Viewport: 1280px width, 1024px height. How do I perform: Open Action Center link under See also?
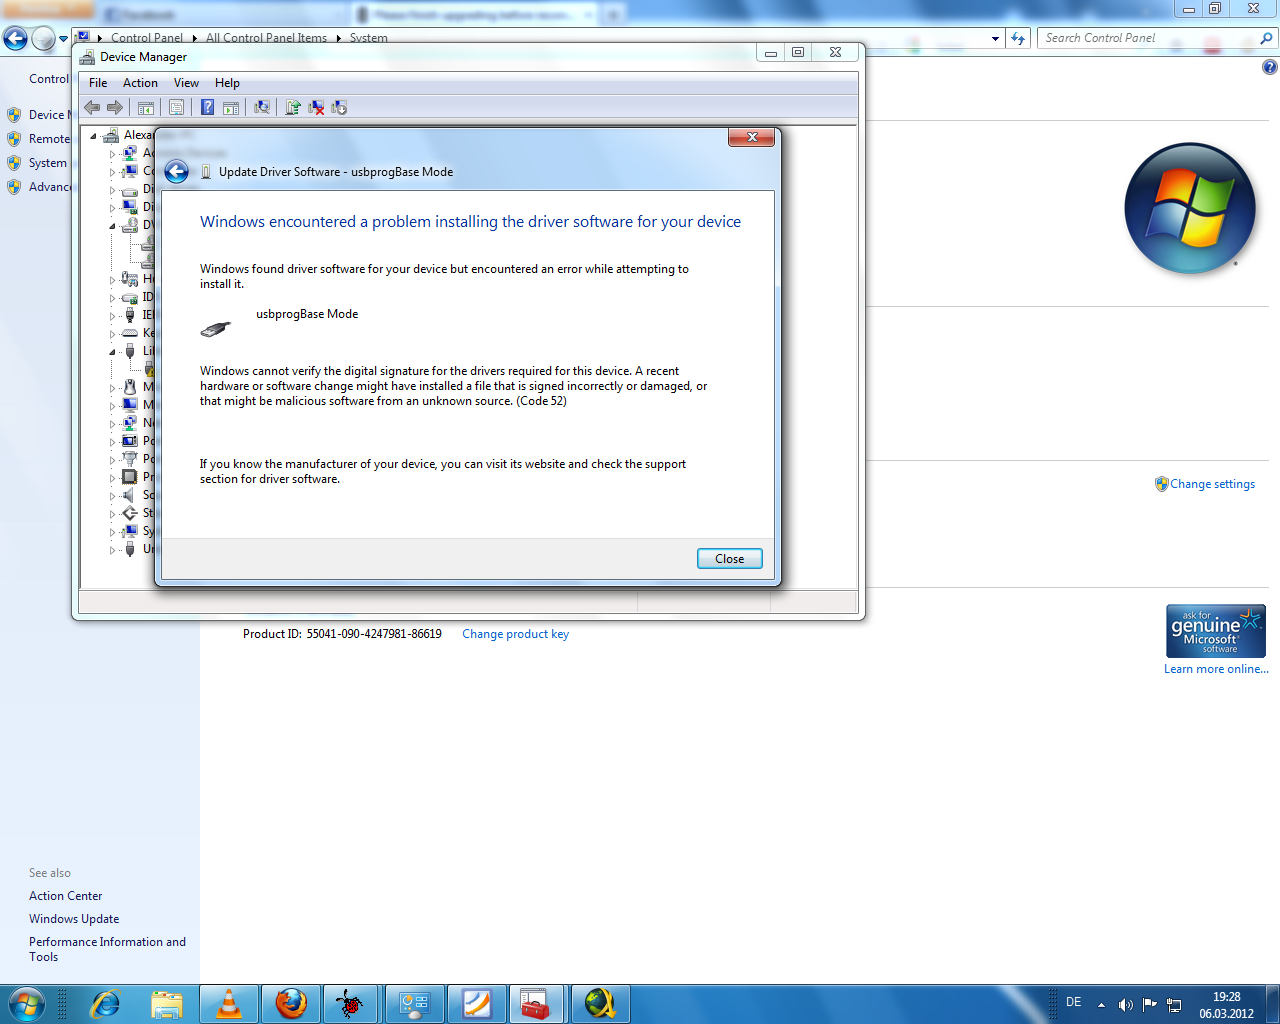(x=66, y=896)
